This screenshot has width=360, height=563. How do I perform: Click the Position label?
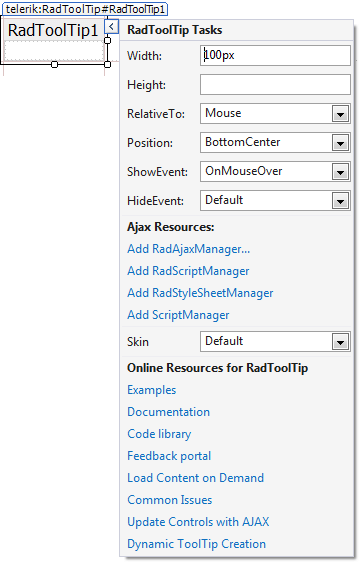tap(150, 143)
